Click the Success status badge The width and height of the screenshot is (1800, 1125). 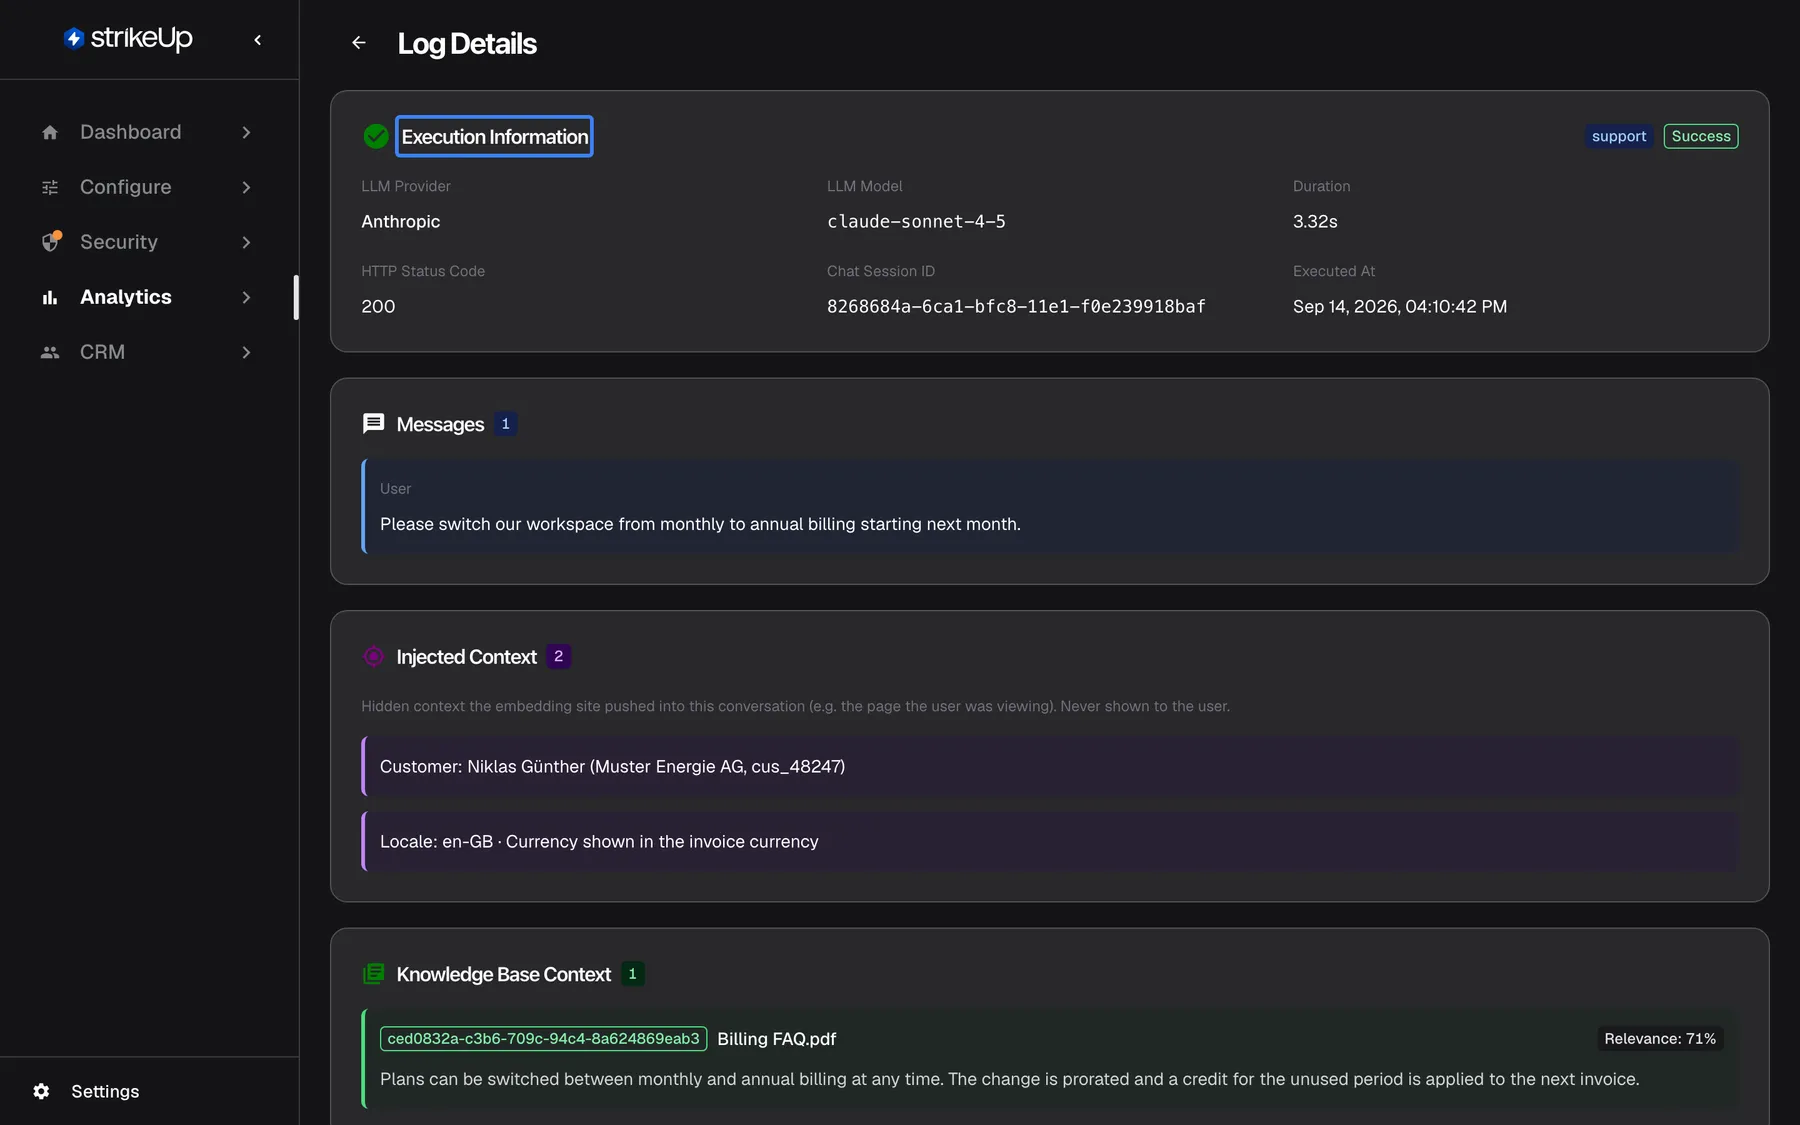[1701, 136]
